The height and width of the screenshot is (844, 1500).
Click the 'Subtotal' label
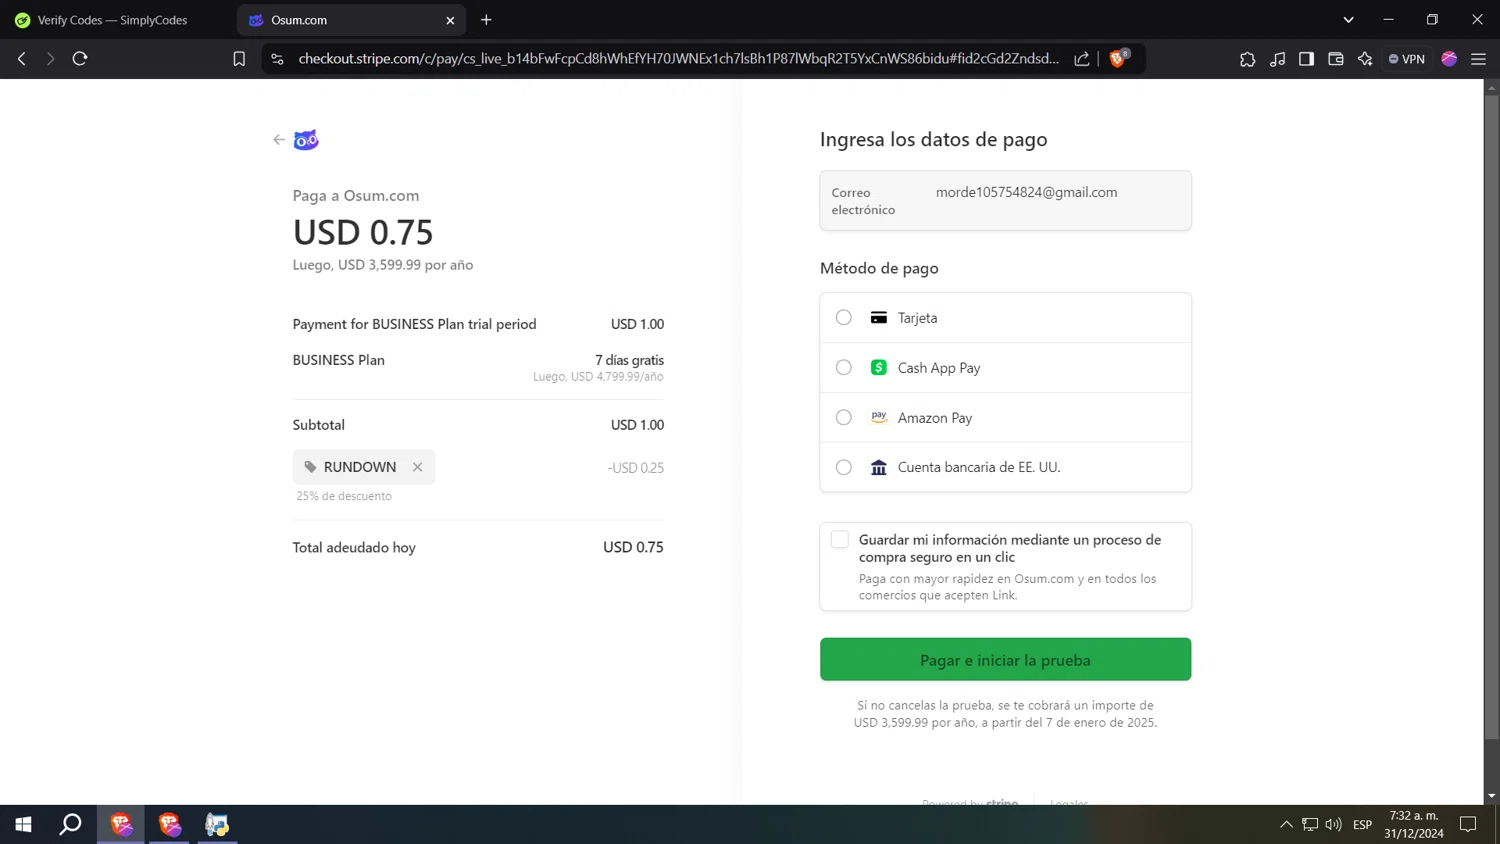point(319,425)
